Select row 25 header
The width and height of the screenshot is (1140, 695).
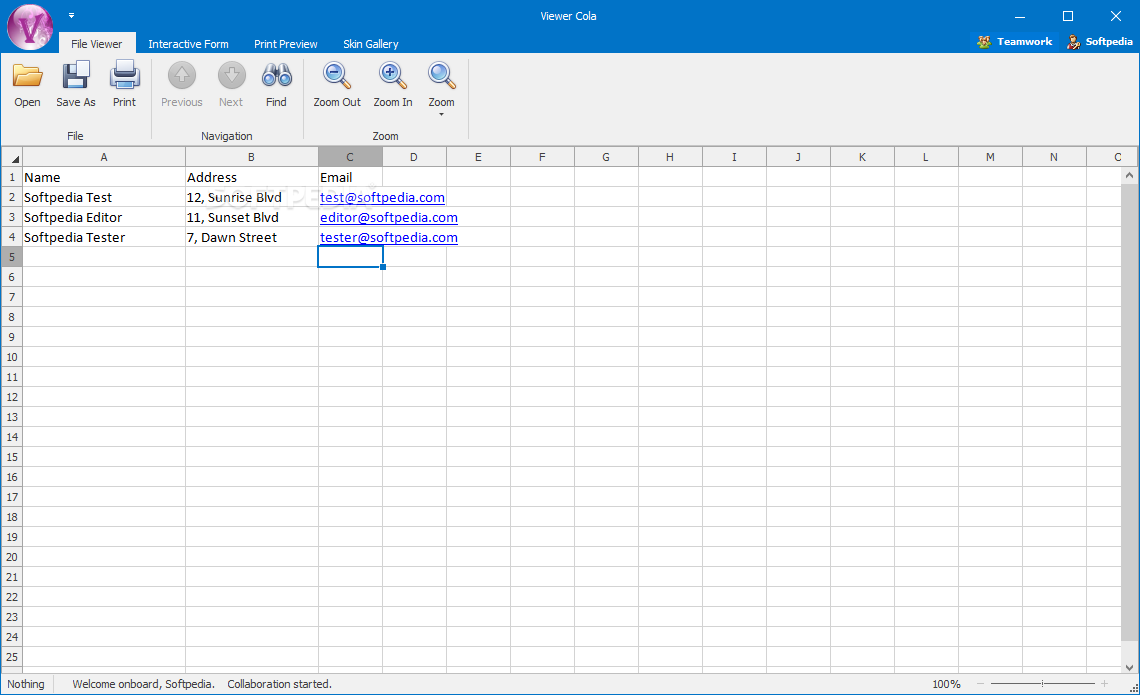point(12,657)
